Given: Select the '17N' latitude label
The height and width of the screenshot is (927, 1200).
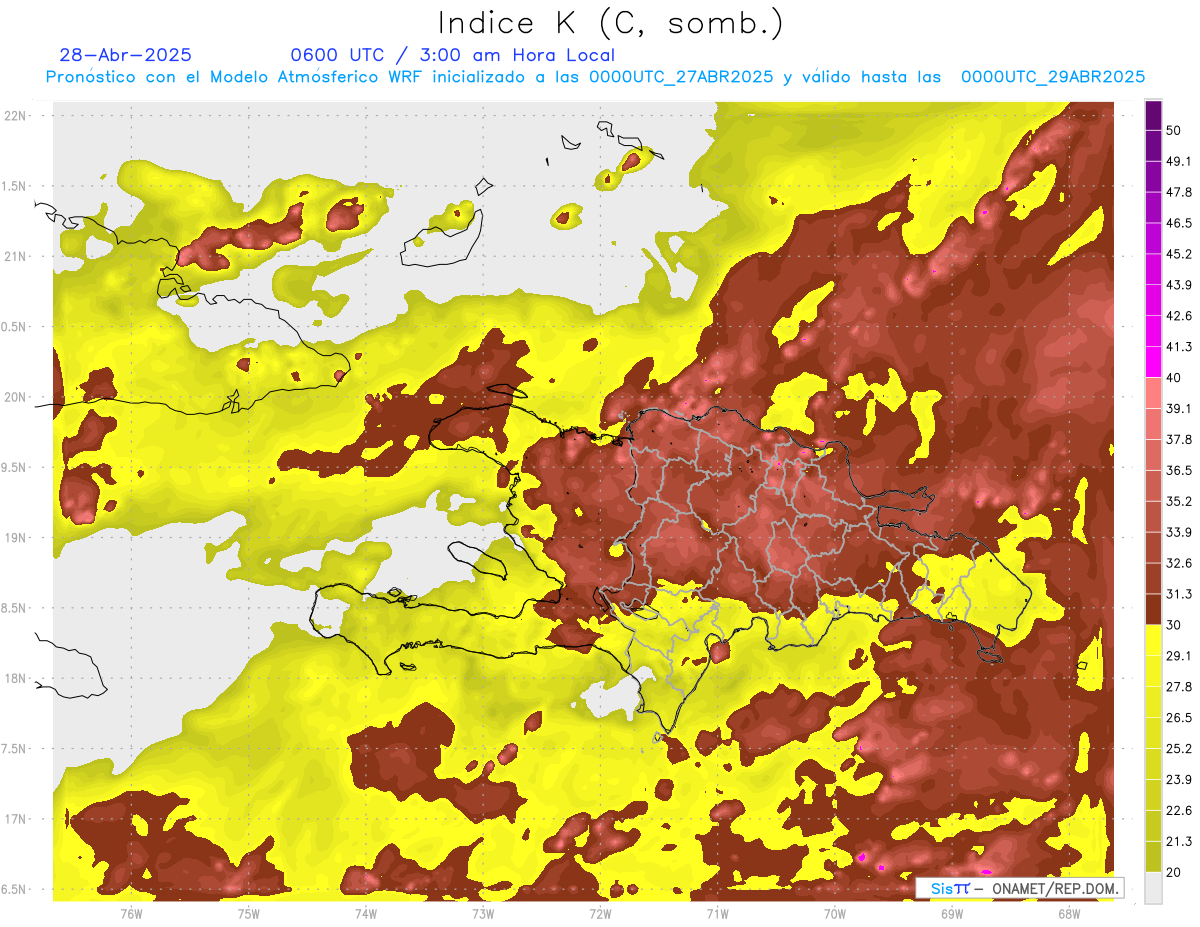Looking at the screenshot, I should tap(15, 819).
